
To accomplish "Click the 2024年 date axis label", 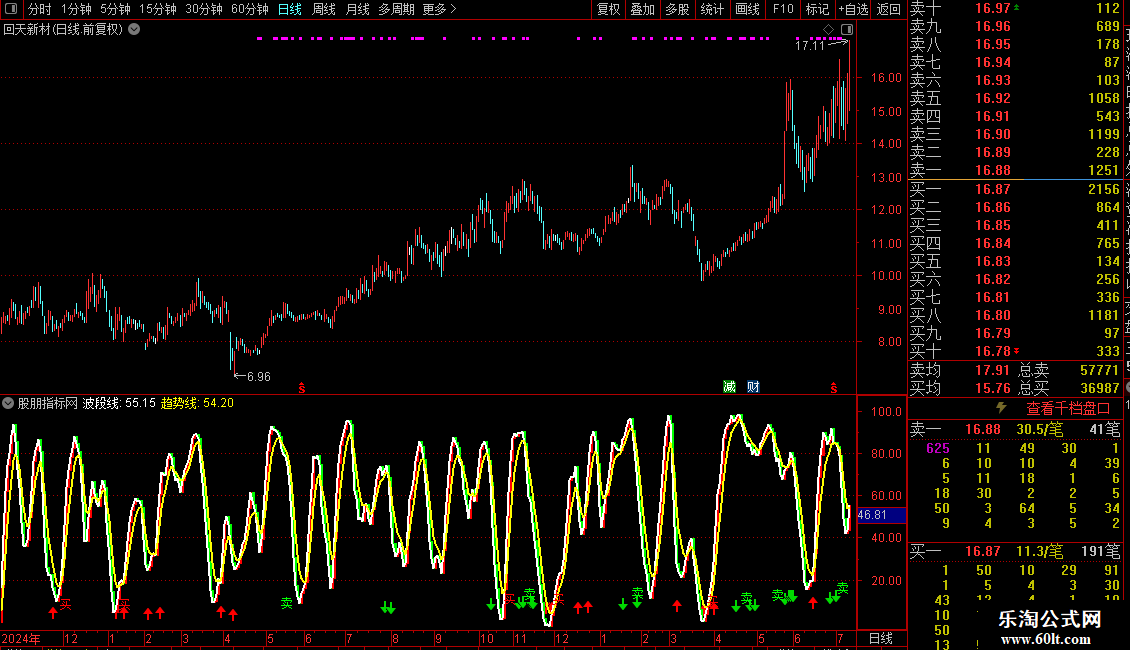I will [x=21, y=638].
